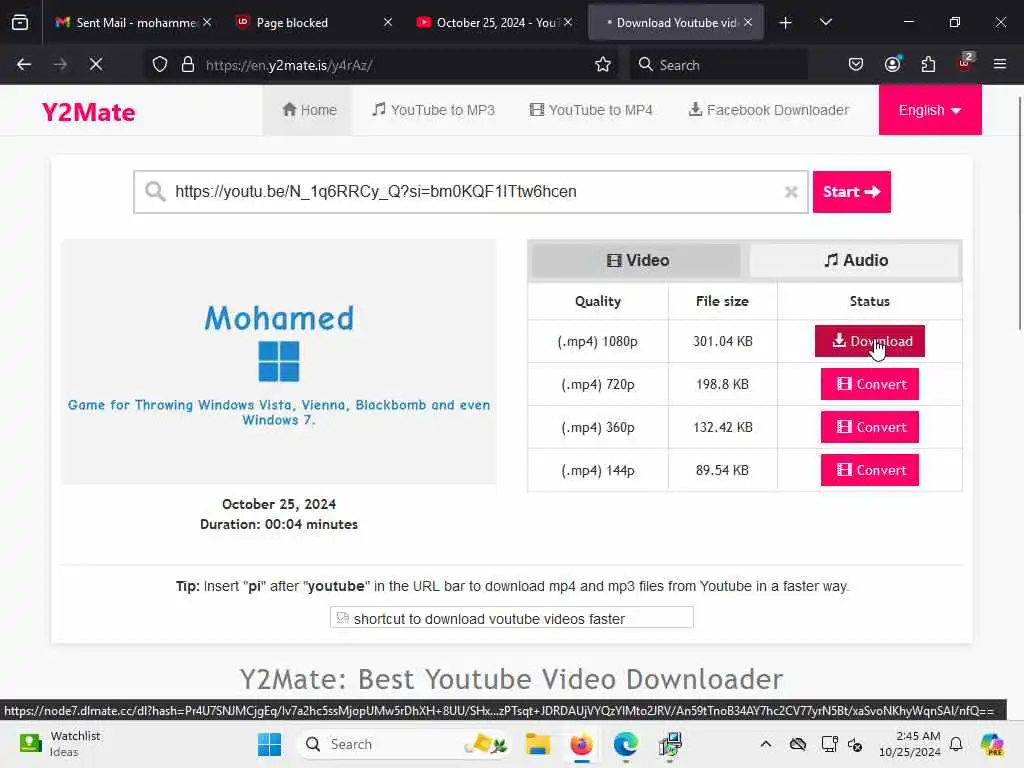Open Watchlist Ideas widget on taskbar

tap(60, 744)
